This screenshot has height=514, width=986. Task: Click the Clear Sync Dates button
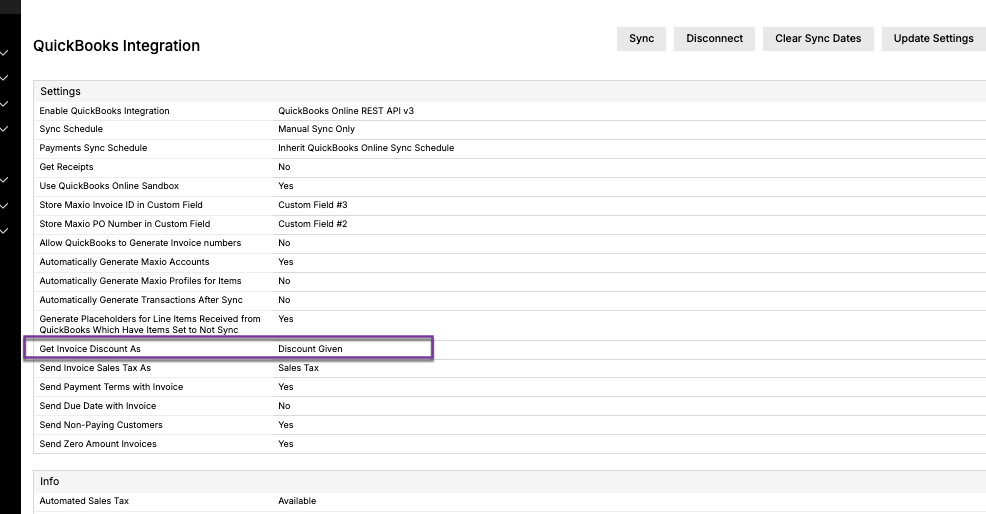pos(818,38)
